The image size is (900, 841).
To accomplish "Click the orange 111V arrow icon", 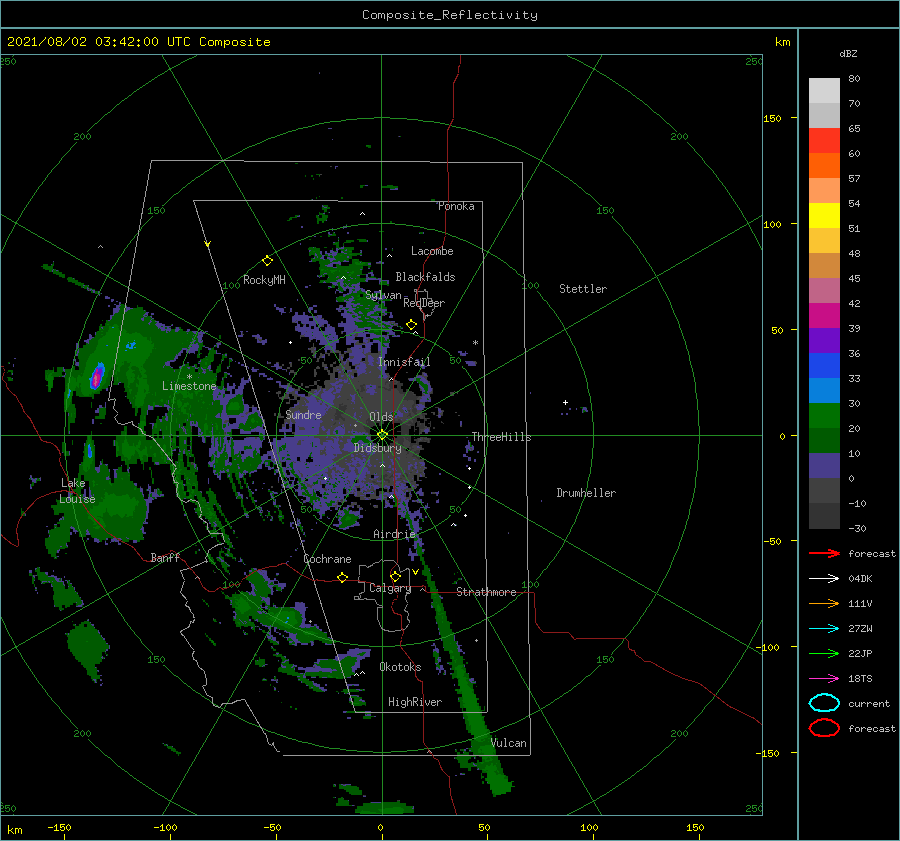I will pos(824,603).
